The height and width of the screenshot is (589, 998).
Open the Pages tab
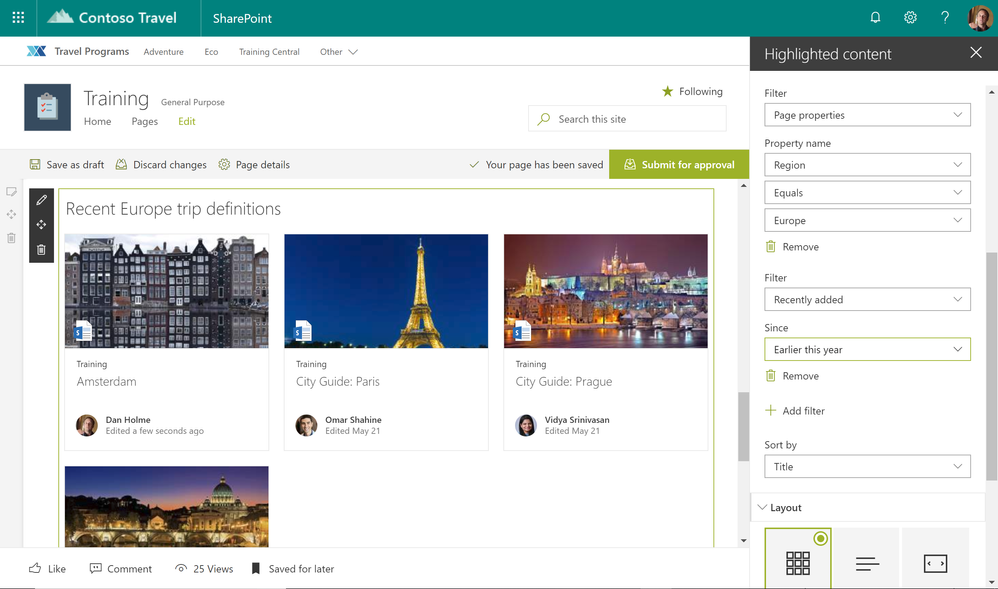point(144,121)
